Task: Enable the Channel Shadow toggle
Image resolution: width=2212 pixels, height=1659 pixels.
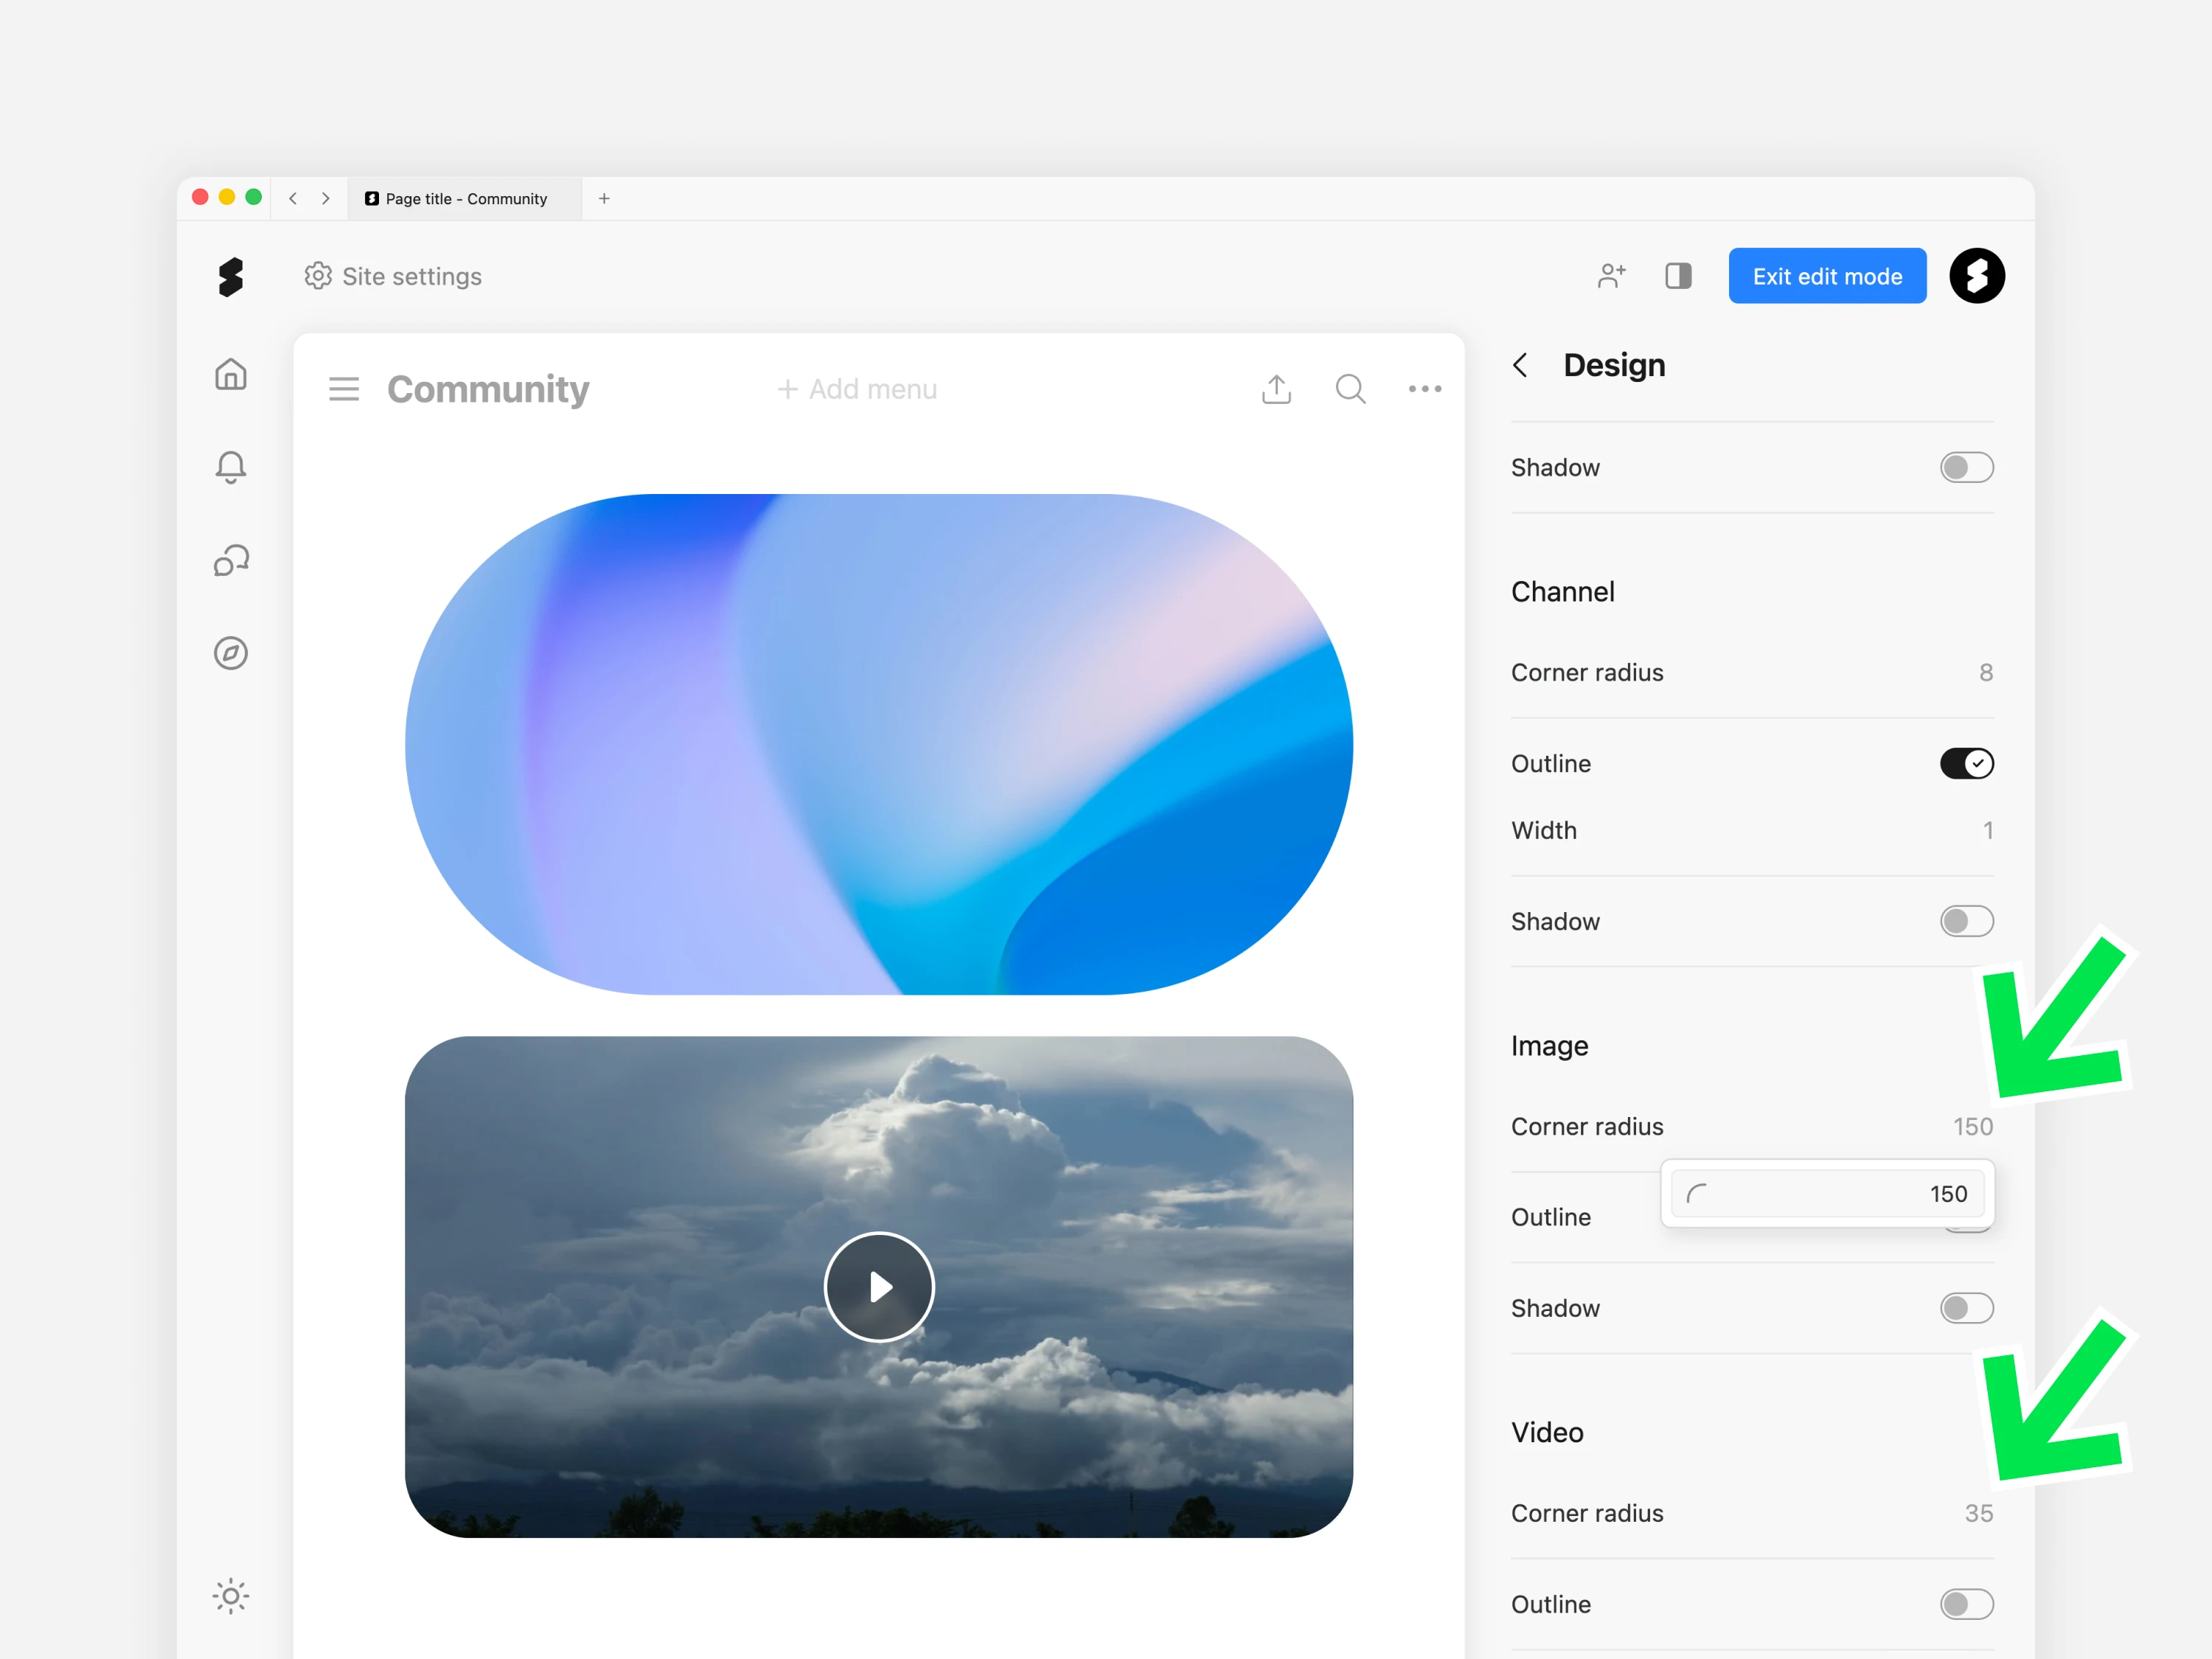Action: pyautogui.click(x=1966, y=921)
